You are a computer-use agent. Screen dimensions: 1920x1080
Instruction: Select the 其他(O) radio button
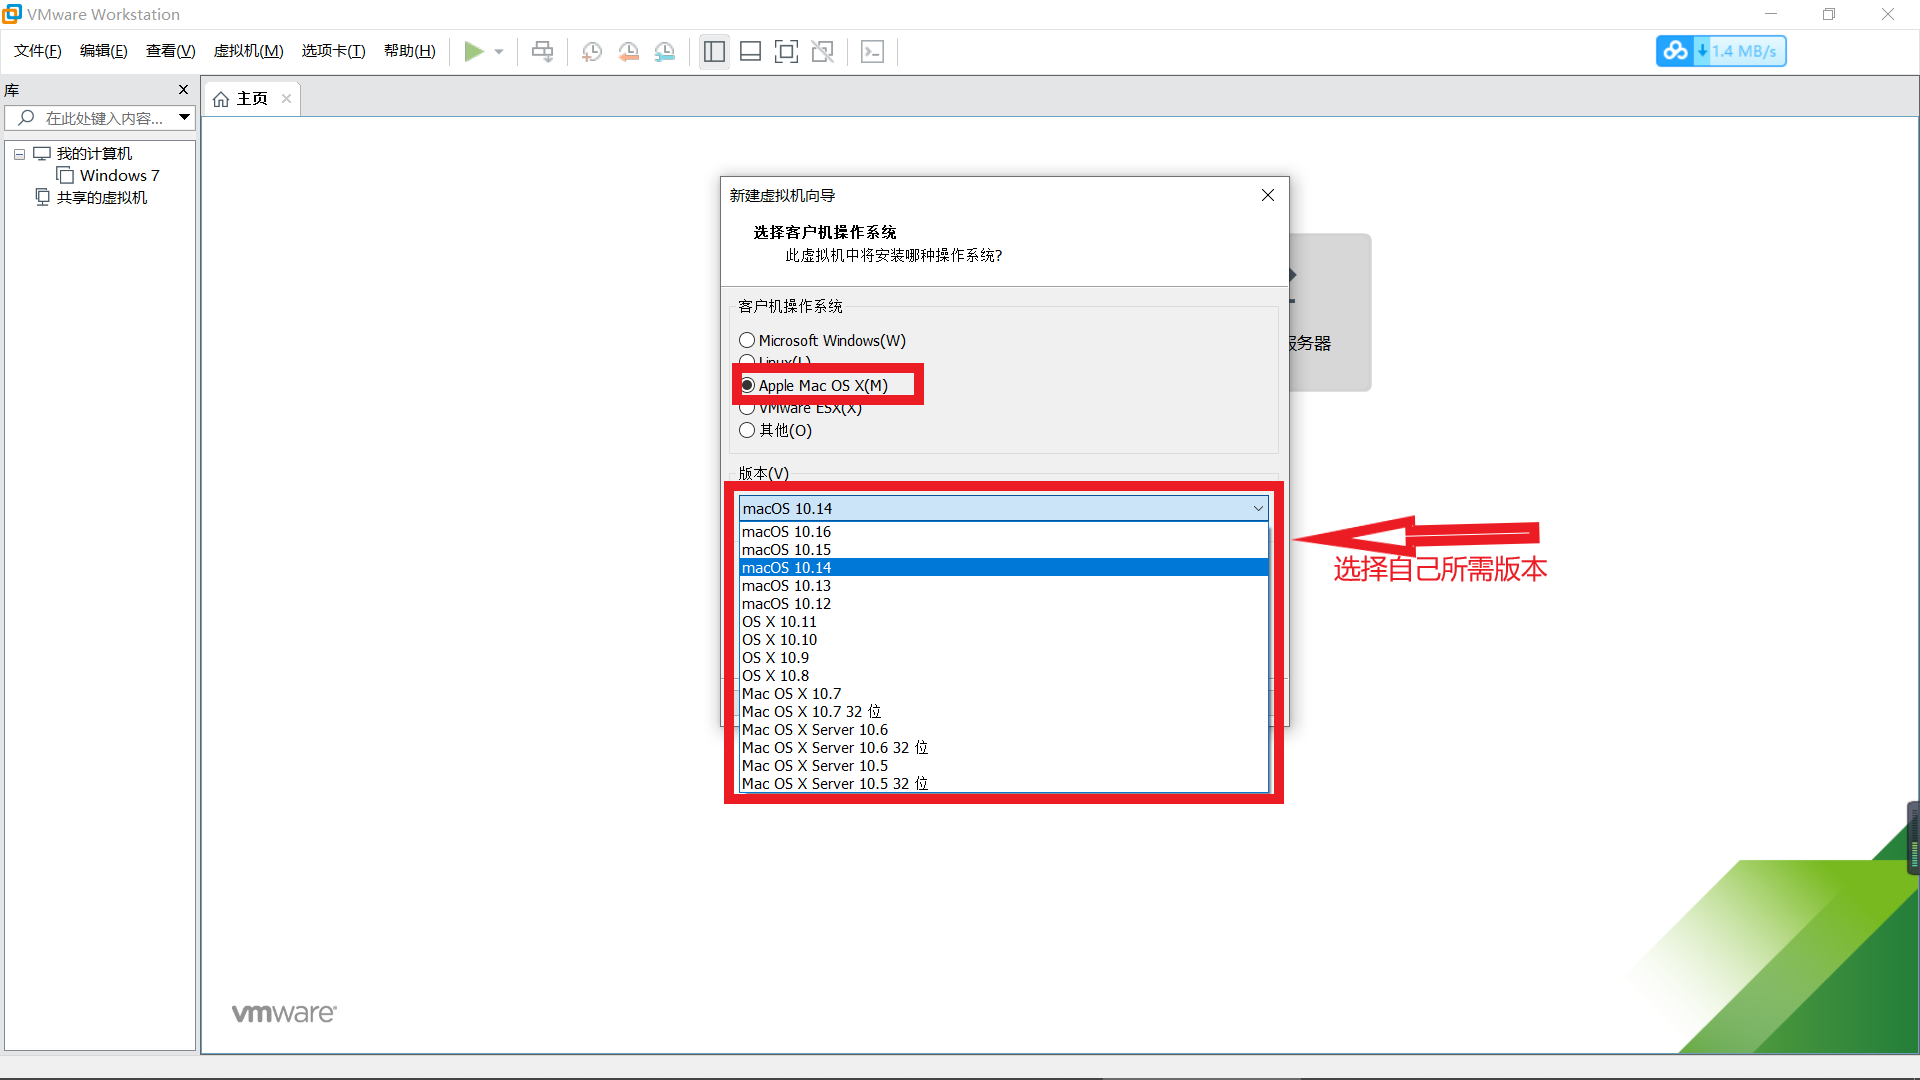(747, 430)
